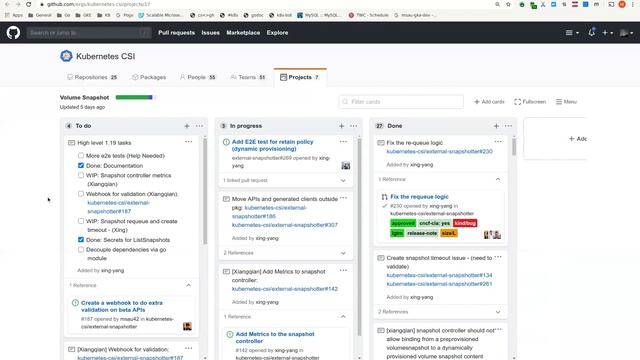The height and width of the screenshot is (360, 640).
Task: Click the Add cards button
Action: [489, 102]
